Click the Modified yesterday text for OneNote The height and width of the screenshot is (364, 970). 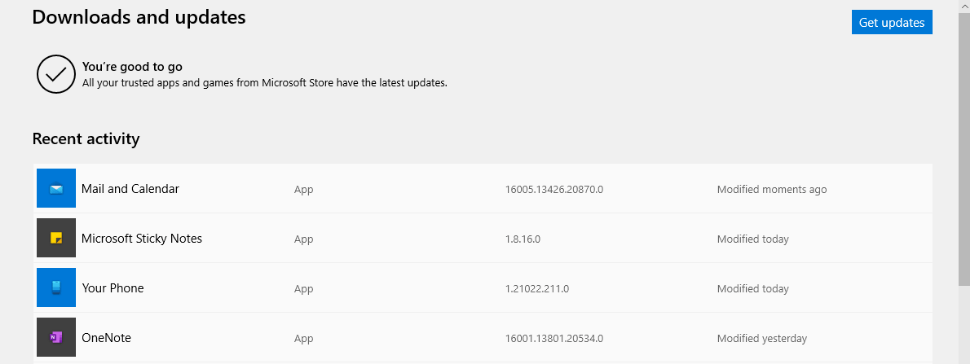pyautogui.click(x=762, y=339)
